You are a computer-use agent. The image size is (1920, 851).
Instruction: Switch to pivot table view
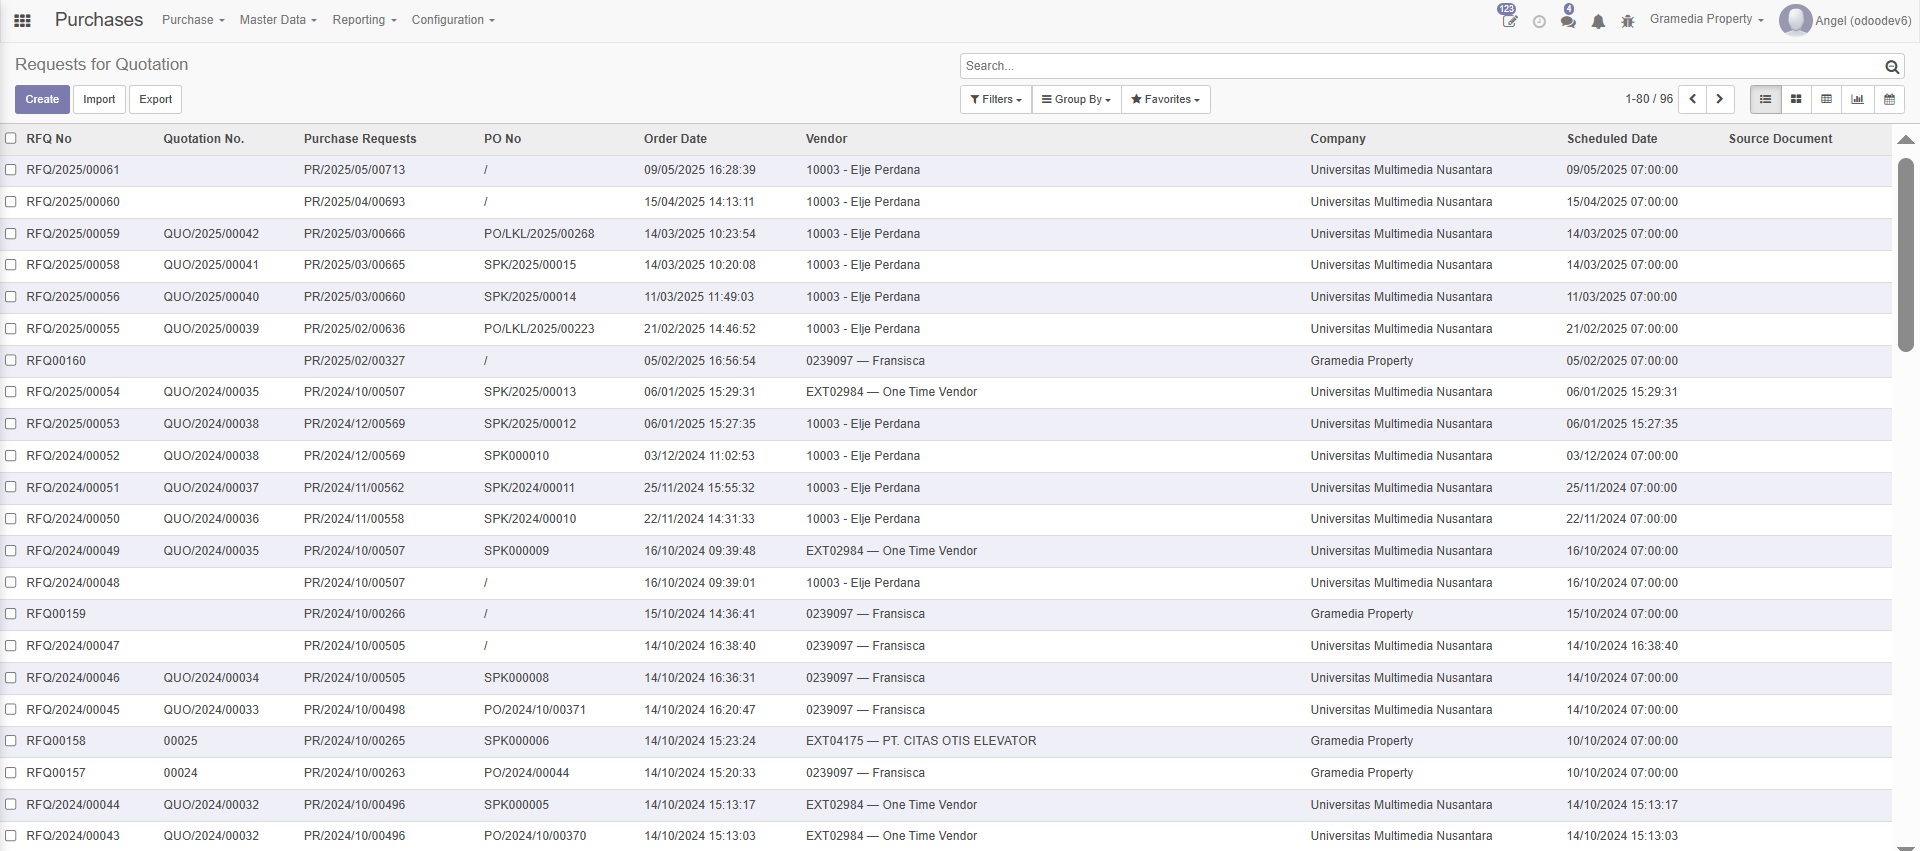[1827, 99]
